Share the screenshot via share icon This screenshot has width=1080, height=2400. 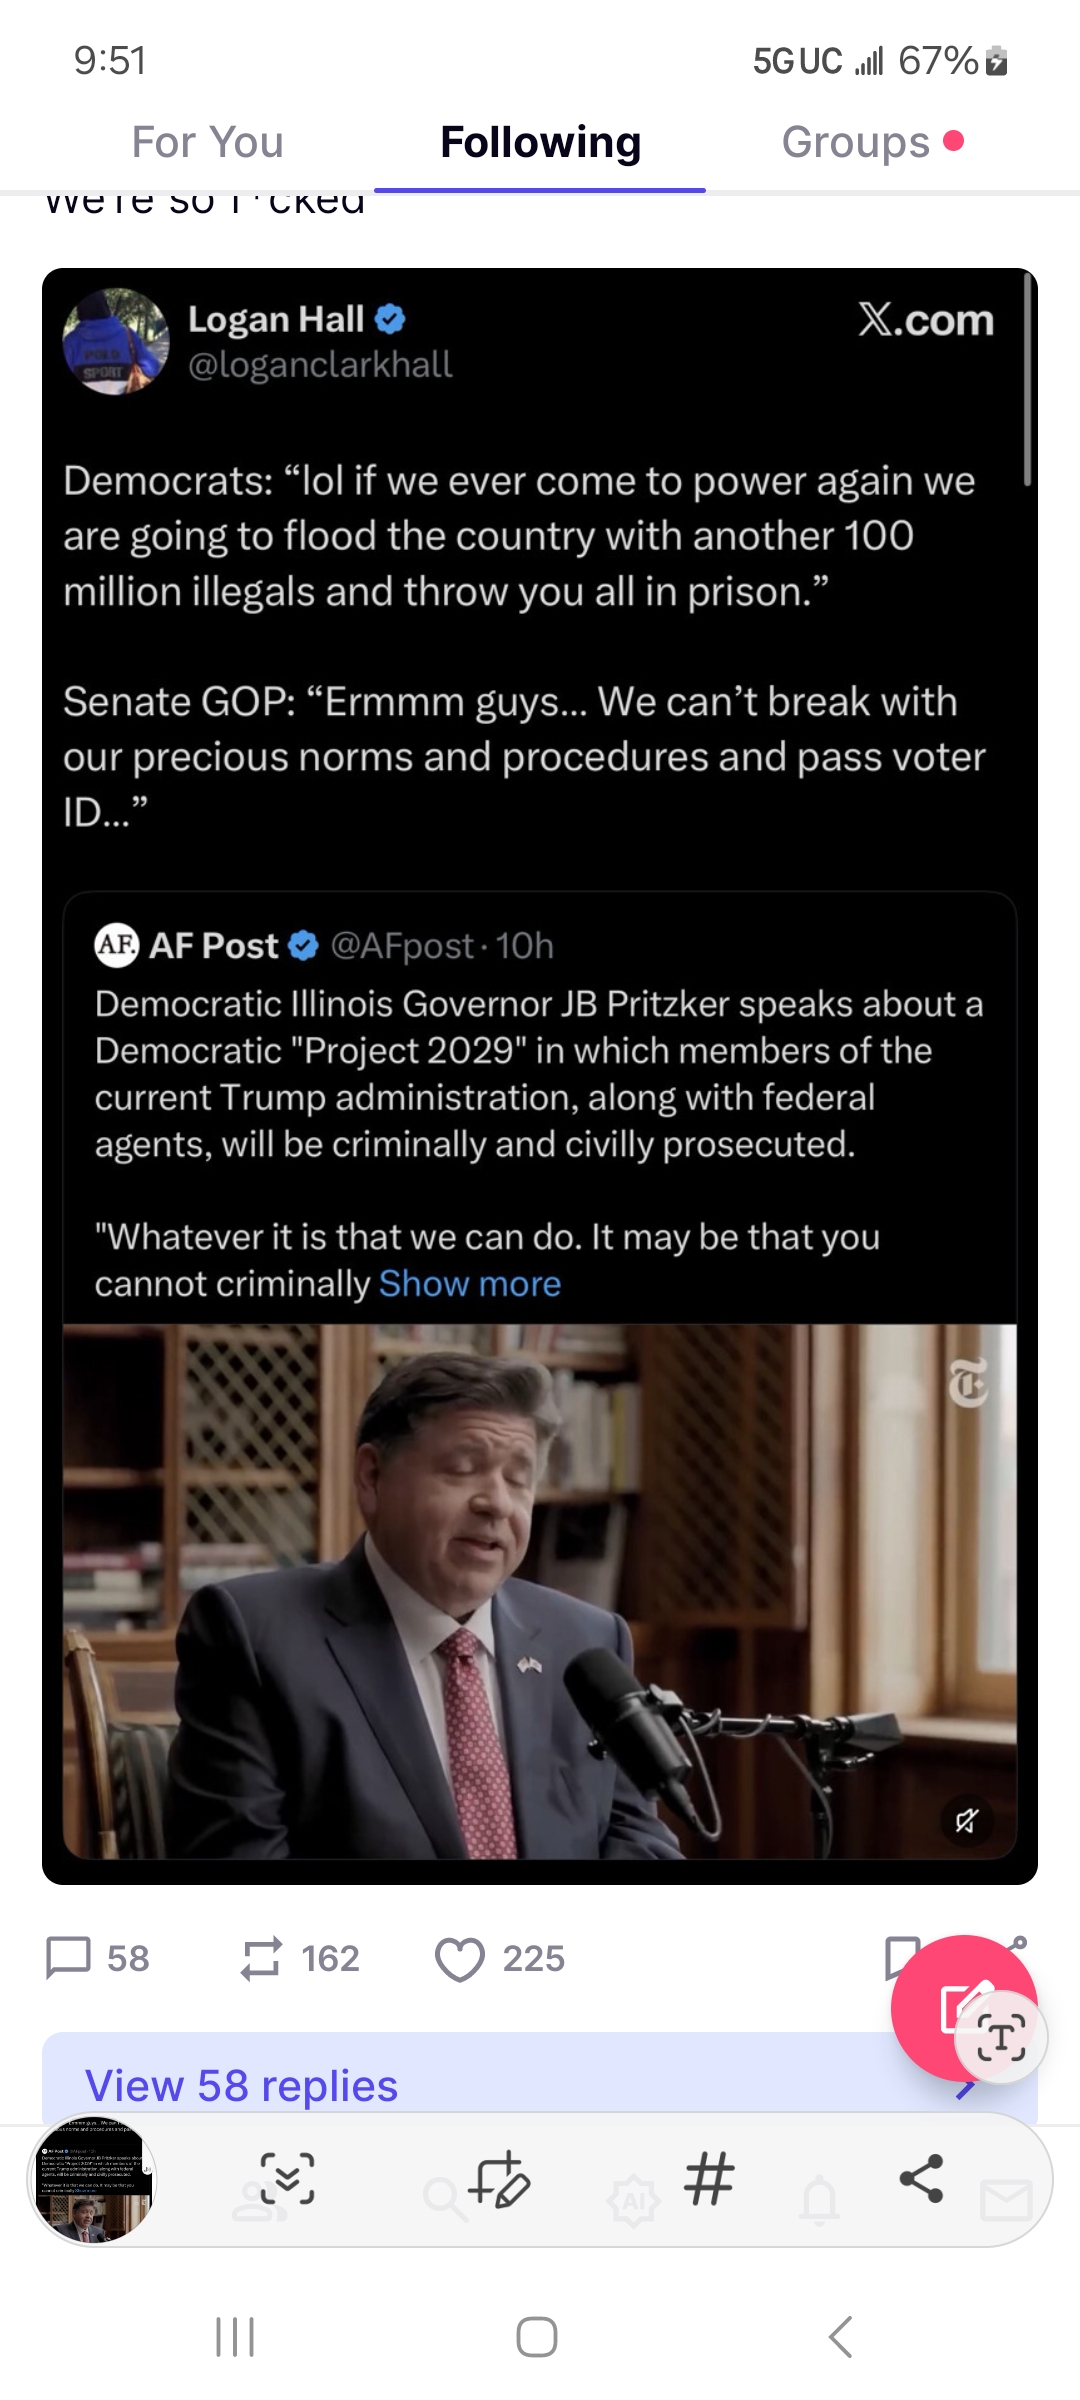921,2179
